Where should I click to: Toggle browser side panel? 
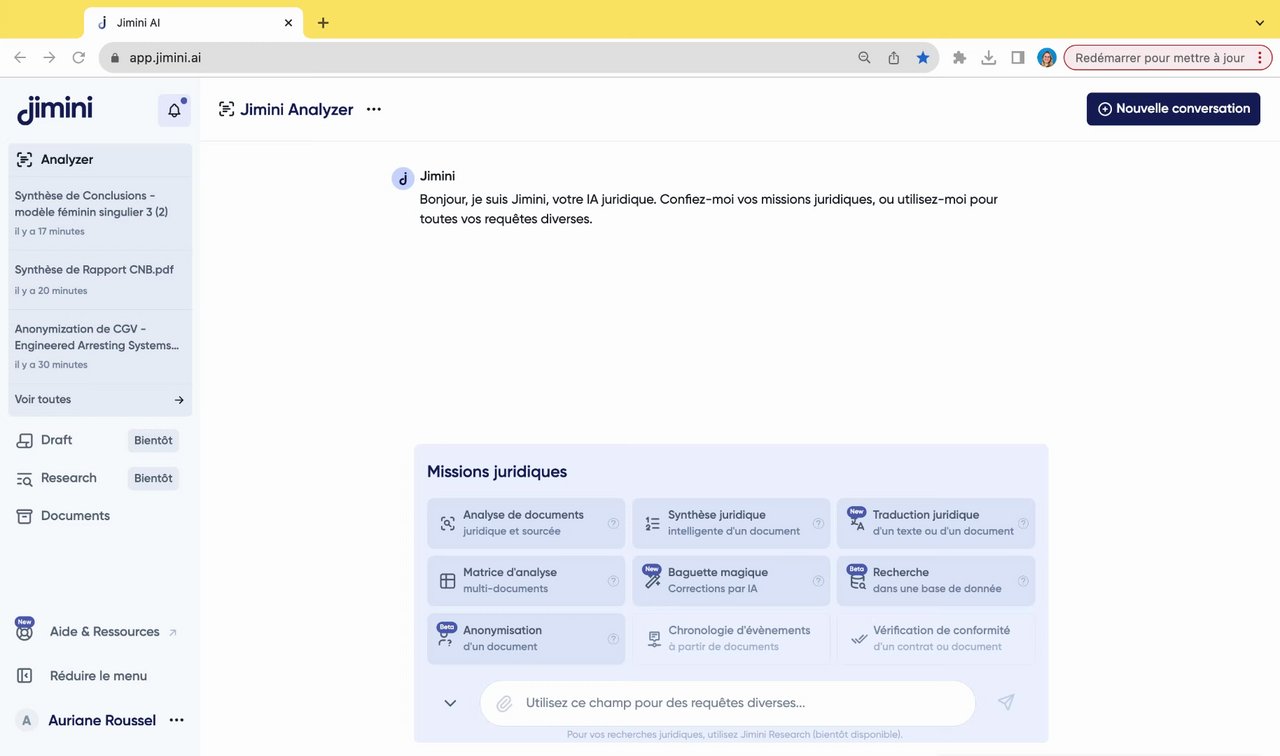coord(1018,58)
